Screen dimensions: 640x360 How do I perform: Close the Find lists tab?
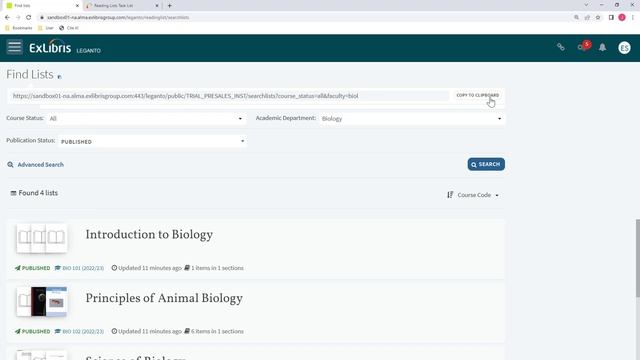click(77, 6)
